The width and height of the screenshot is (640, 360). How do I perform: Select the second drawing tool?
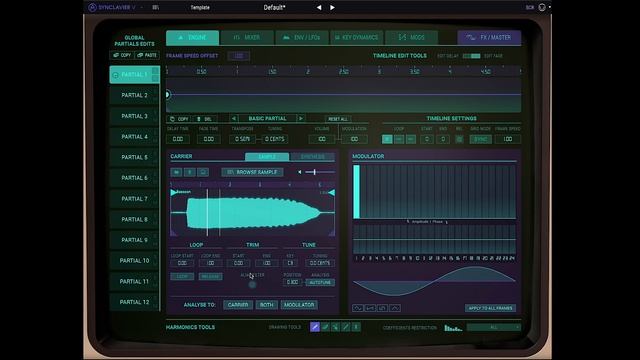tap(325, 327)
